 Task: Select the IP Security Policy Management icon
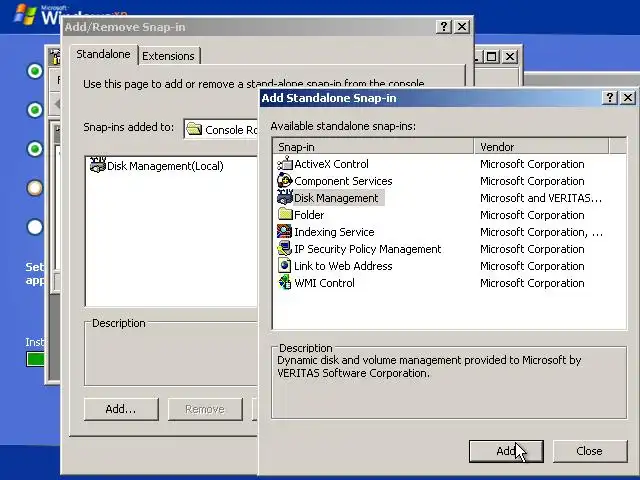pyautogui.click(x=285, y=249)
